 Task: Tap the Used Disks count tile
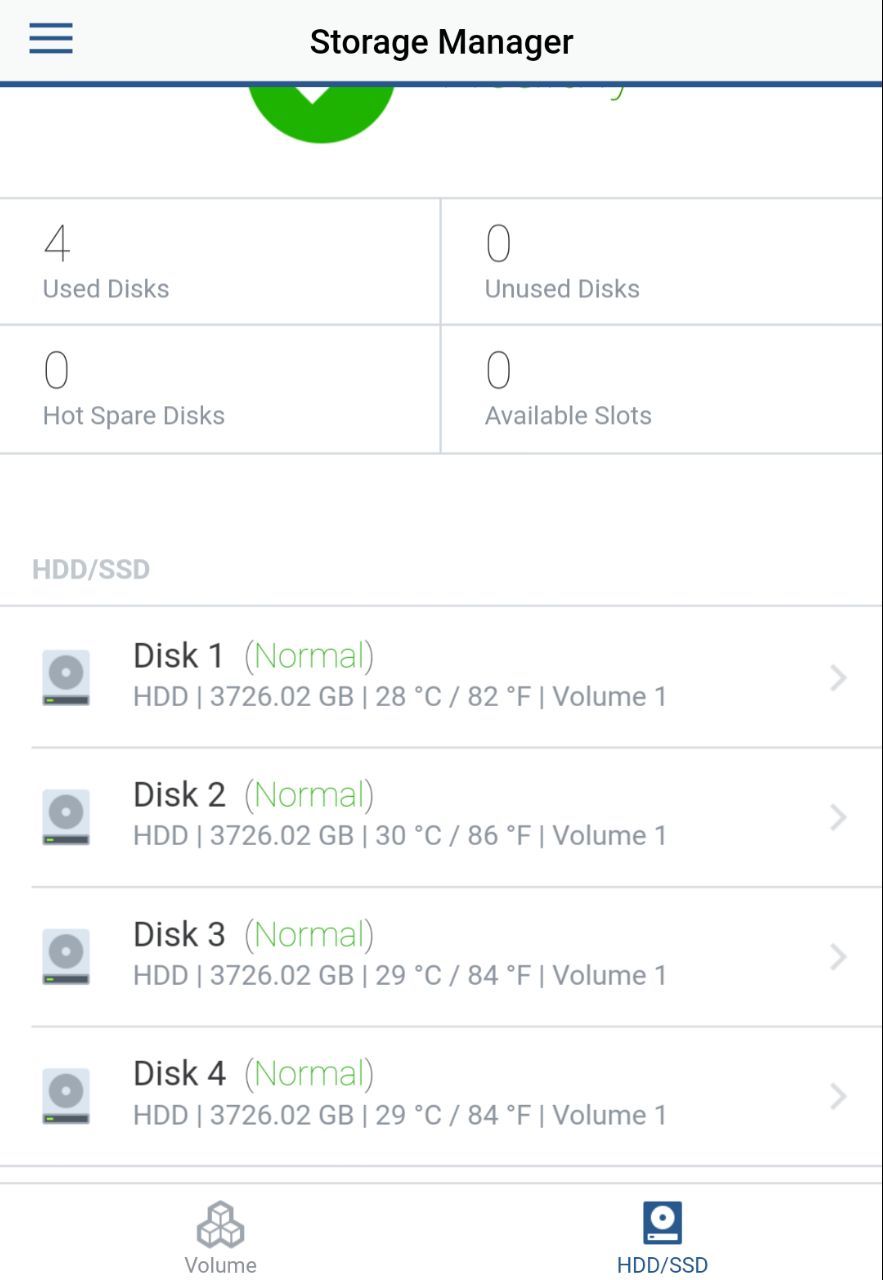[220, 262]
